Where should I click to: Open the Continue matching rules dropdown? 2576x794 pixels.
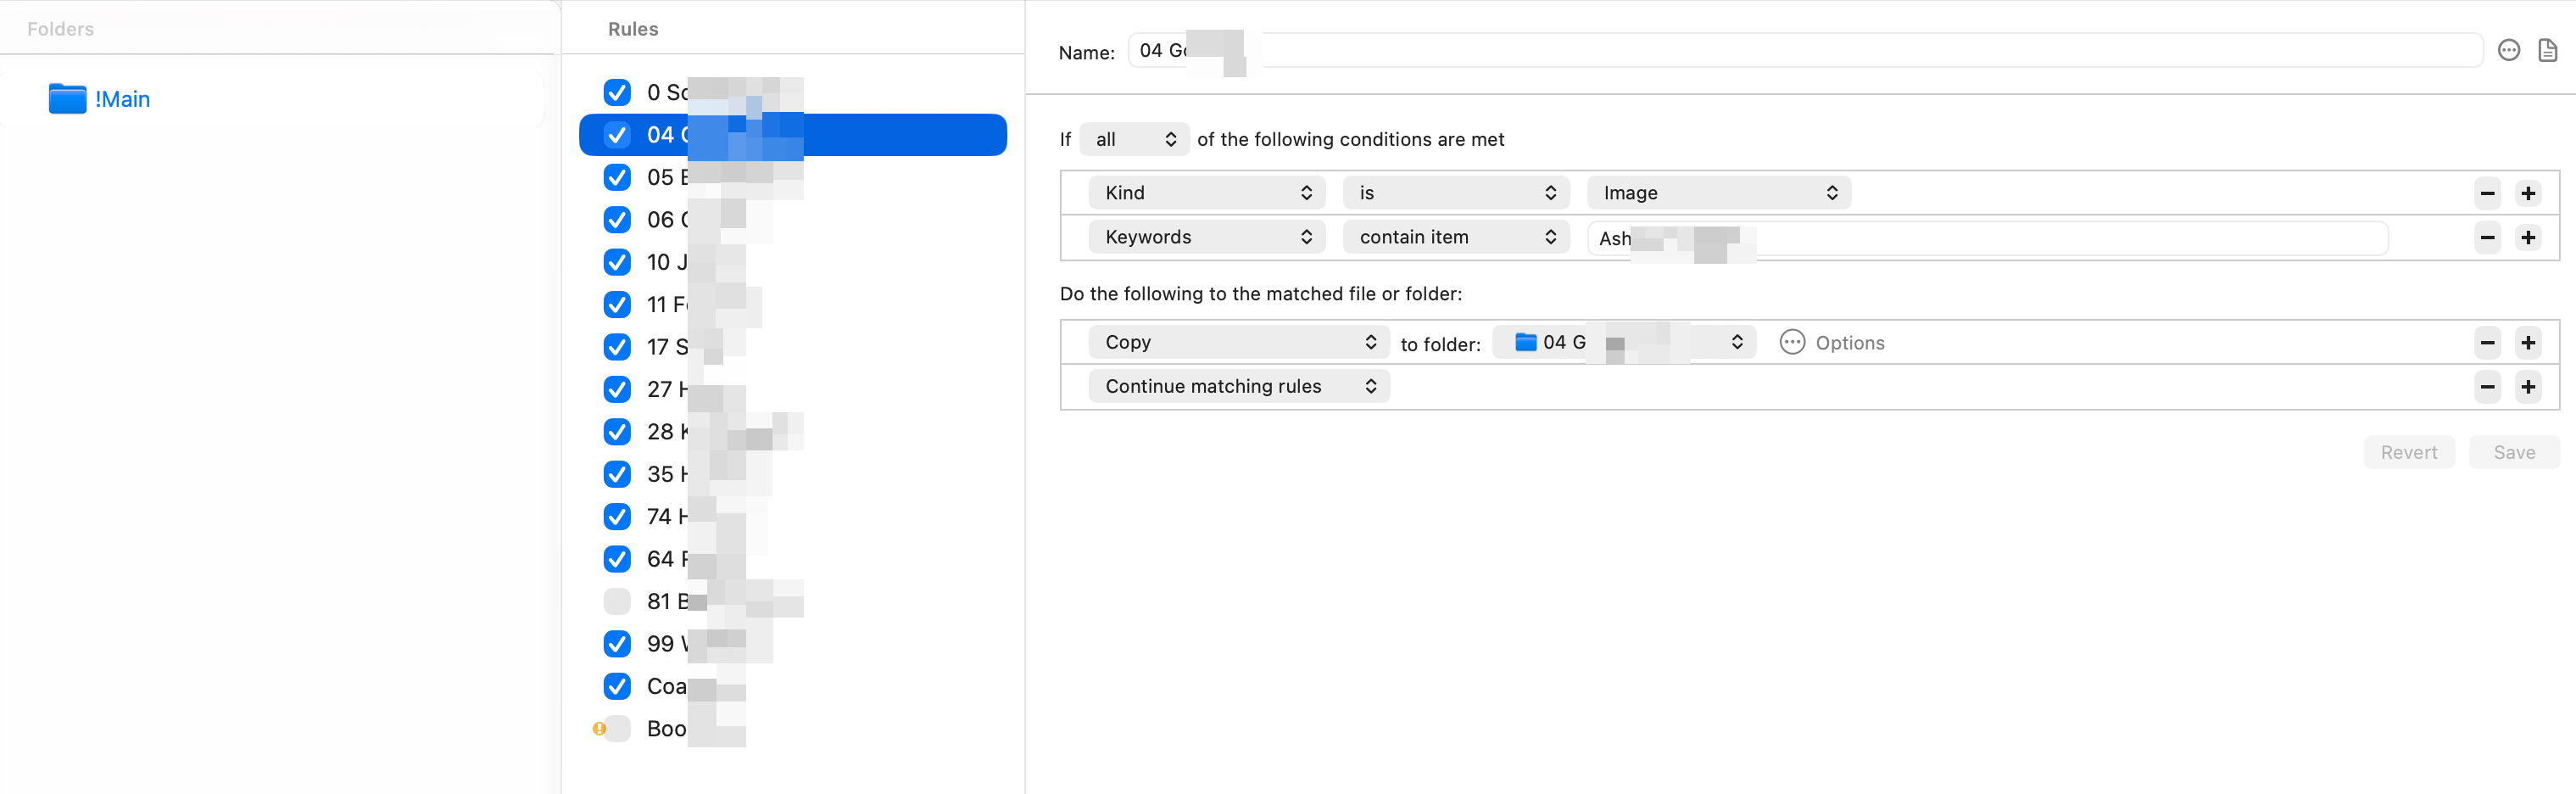click(x=1238, y=386)
